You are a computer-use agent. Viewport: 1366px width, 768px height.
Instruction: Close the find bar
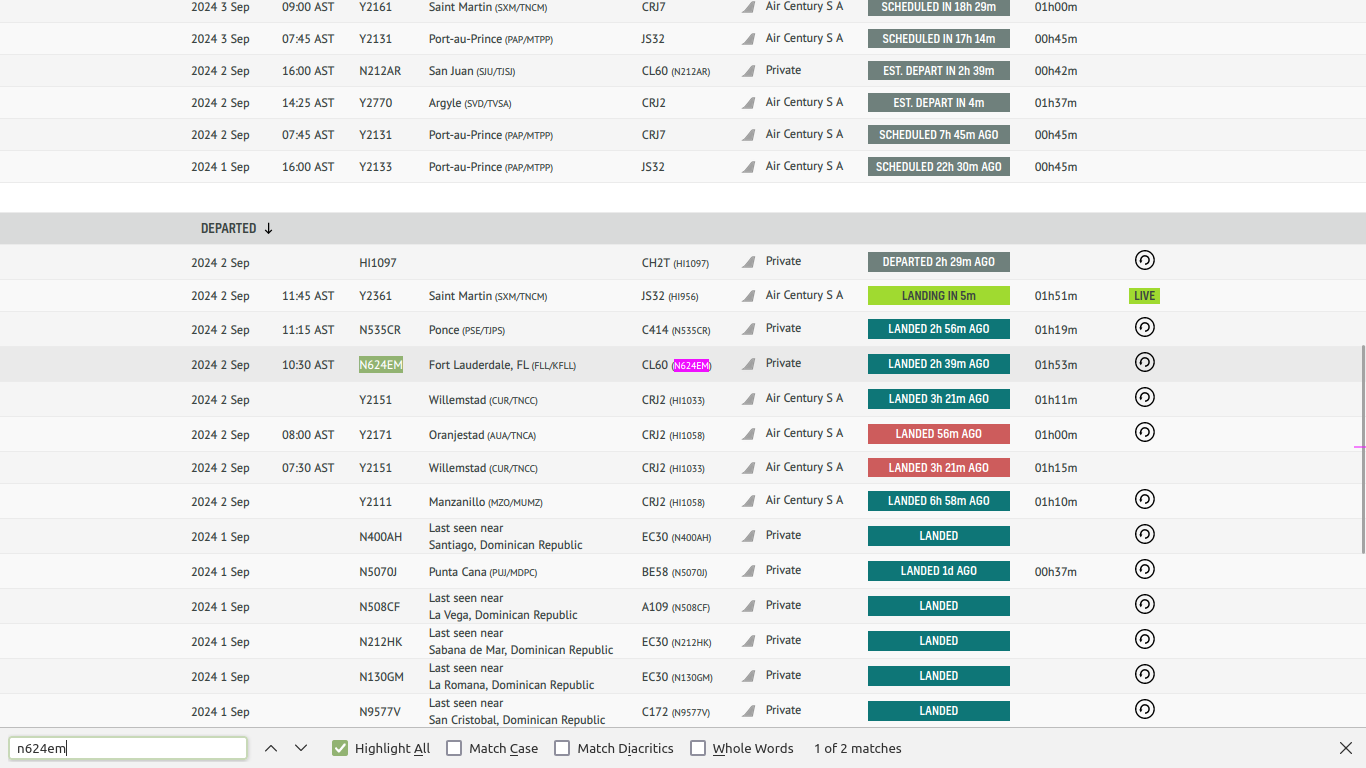pos(1346,748)
